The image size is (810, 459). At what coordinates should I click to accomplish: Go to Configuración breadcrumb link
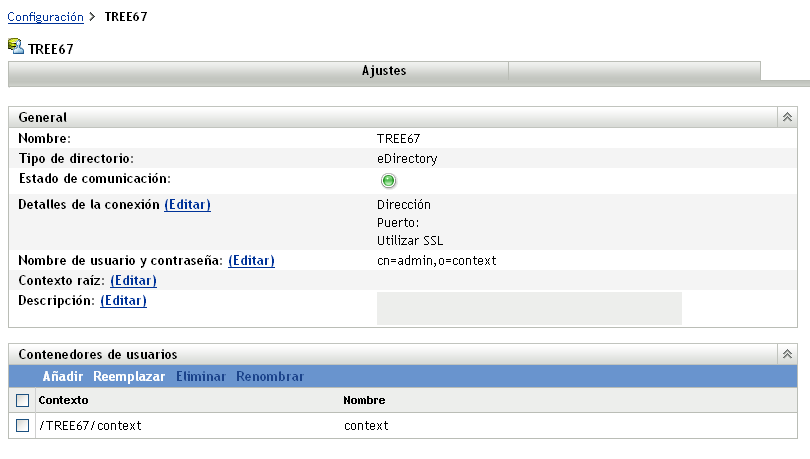[46, 17]
